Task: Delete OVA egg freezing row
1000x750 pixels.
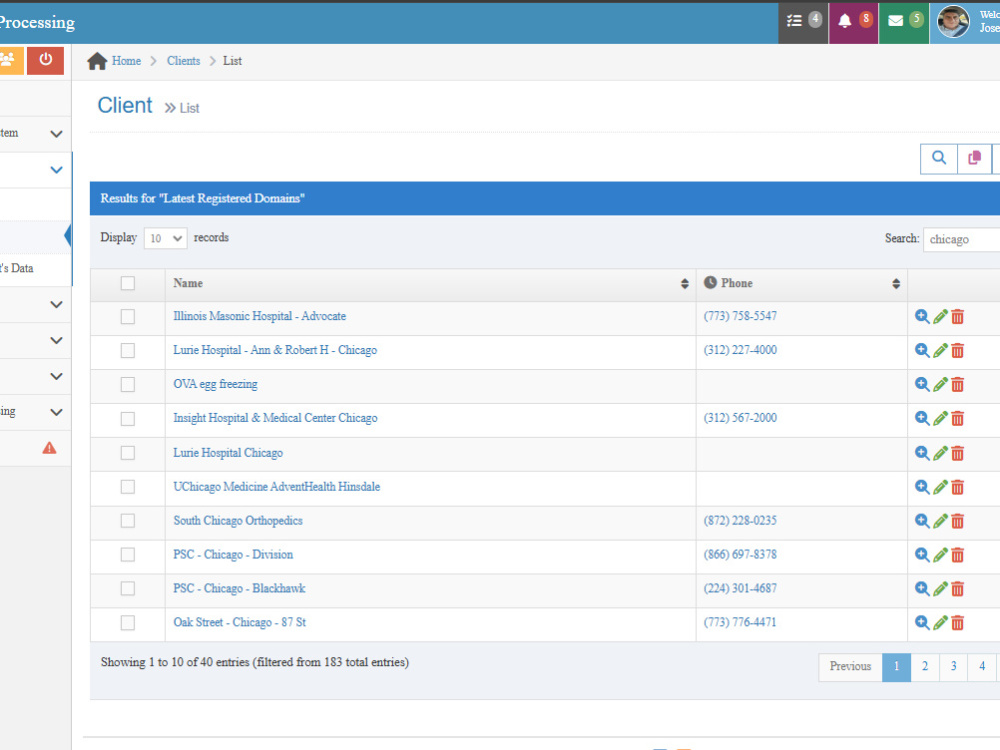Action: (957, 385)
